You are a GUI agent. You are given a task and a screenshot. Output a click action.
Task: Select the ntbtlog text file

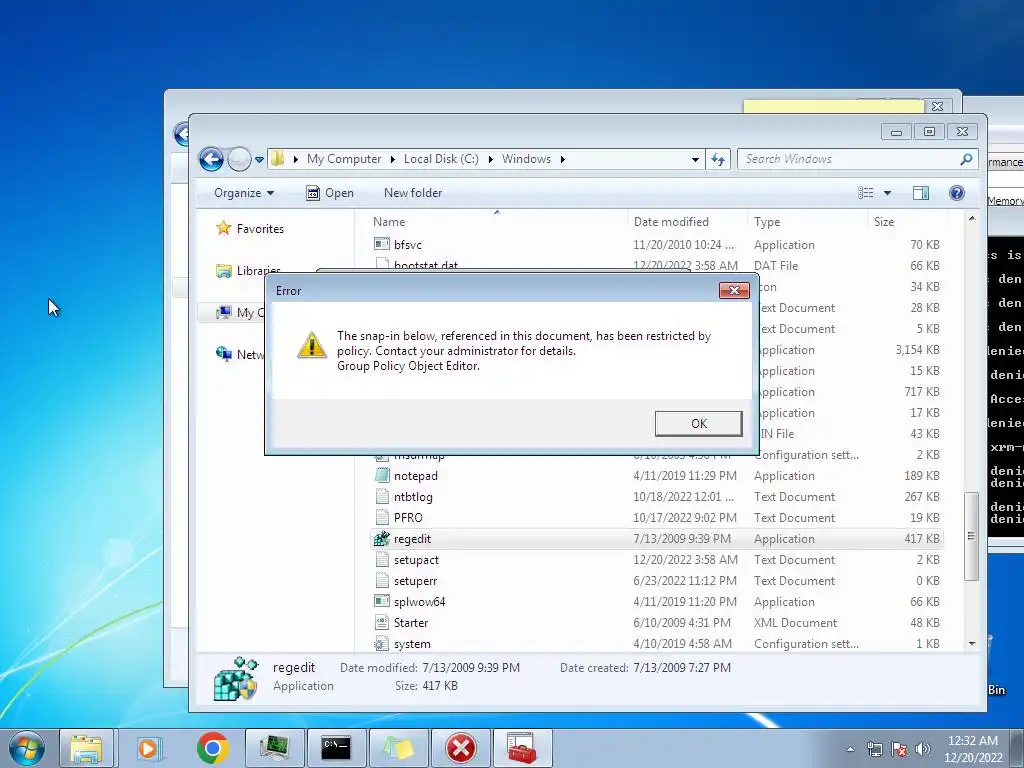413,496
